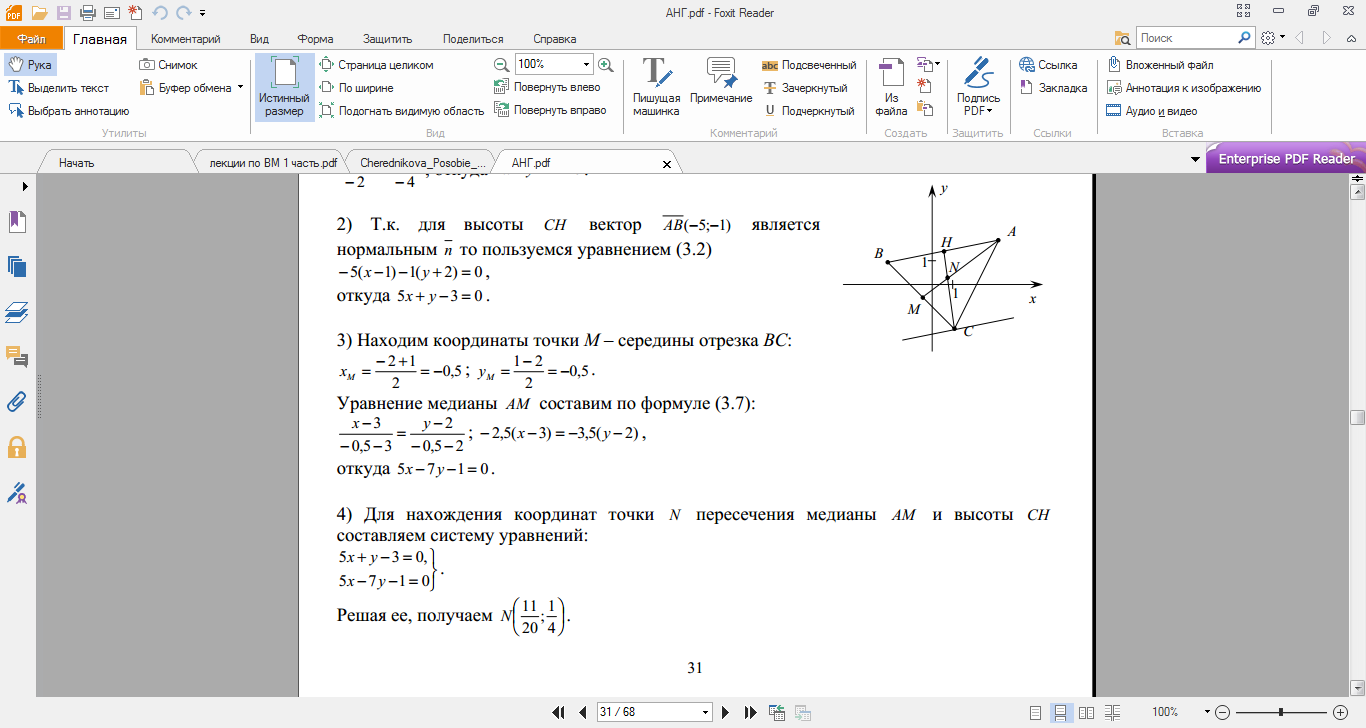Insert Аудио и видео
Image resolution: width=1366 pixels, height=728 pixels.
click(1153, 111)
